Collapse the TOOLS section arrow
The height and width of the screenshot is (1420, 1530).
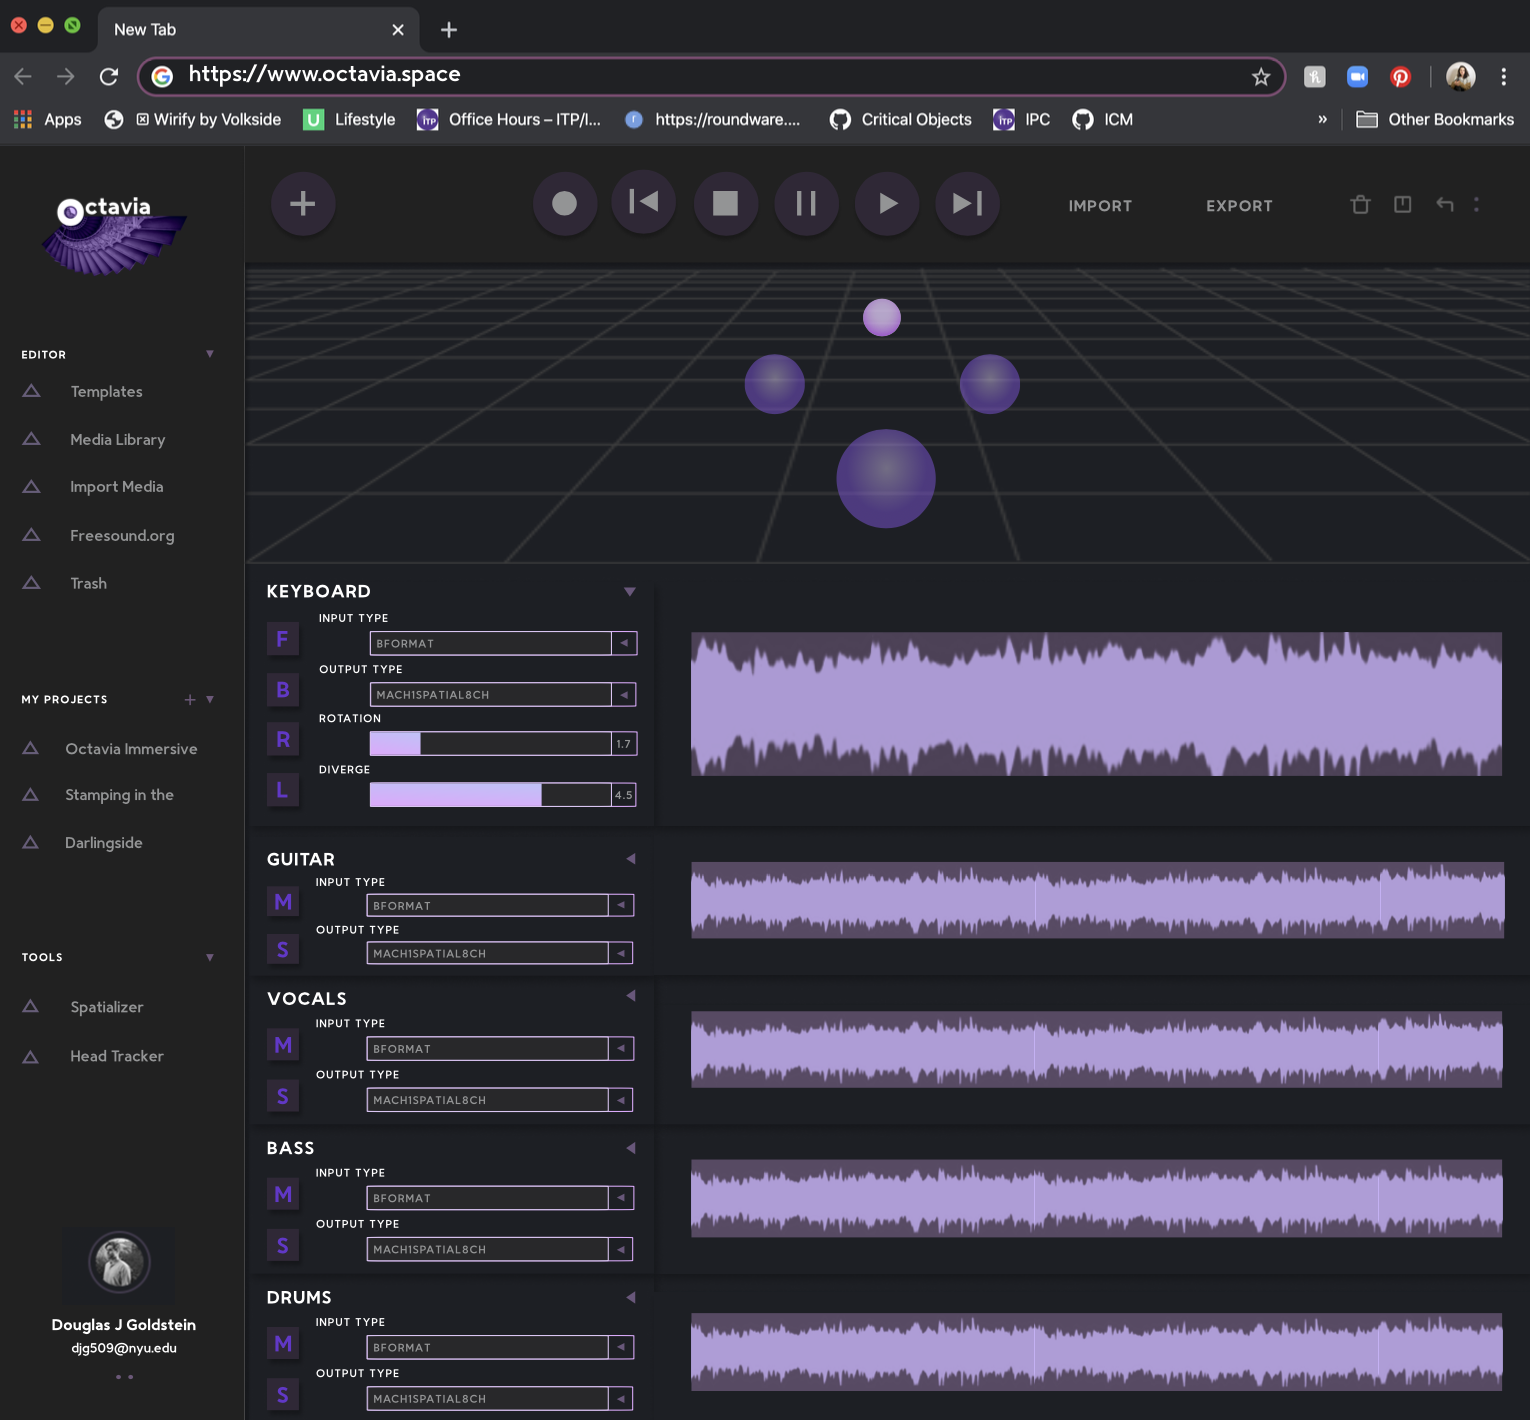pos(210,957)
